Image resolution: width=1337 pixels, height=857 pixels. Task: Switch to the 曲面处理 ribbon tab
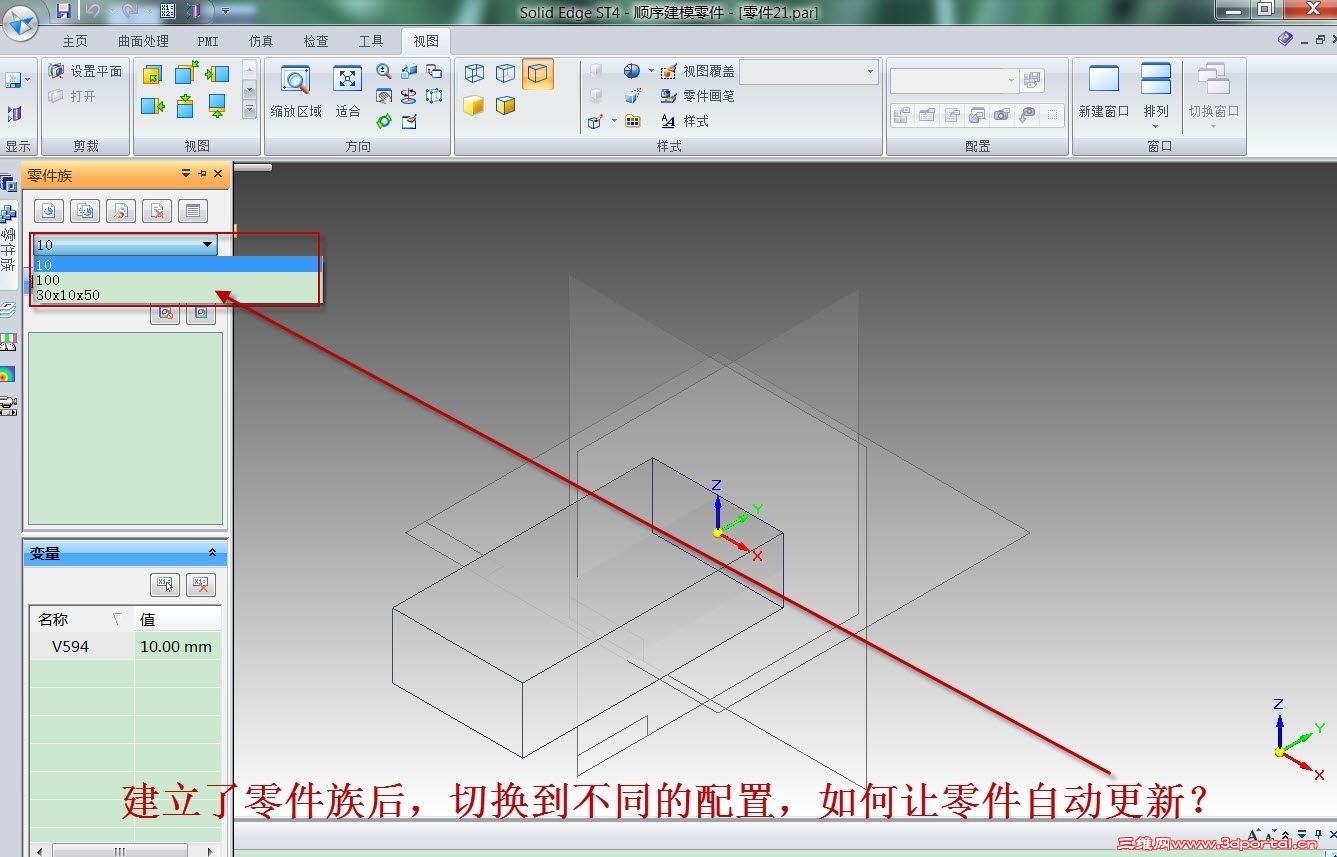[x=143, y=41]
